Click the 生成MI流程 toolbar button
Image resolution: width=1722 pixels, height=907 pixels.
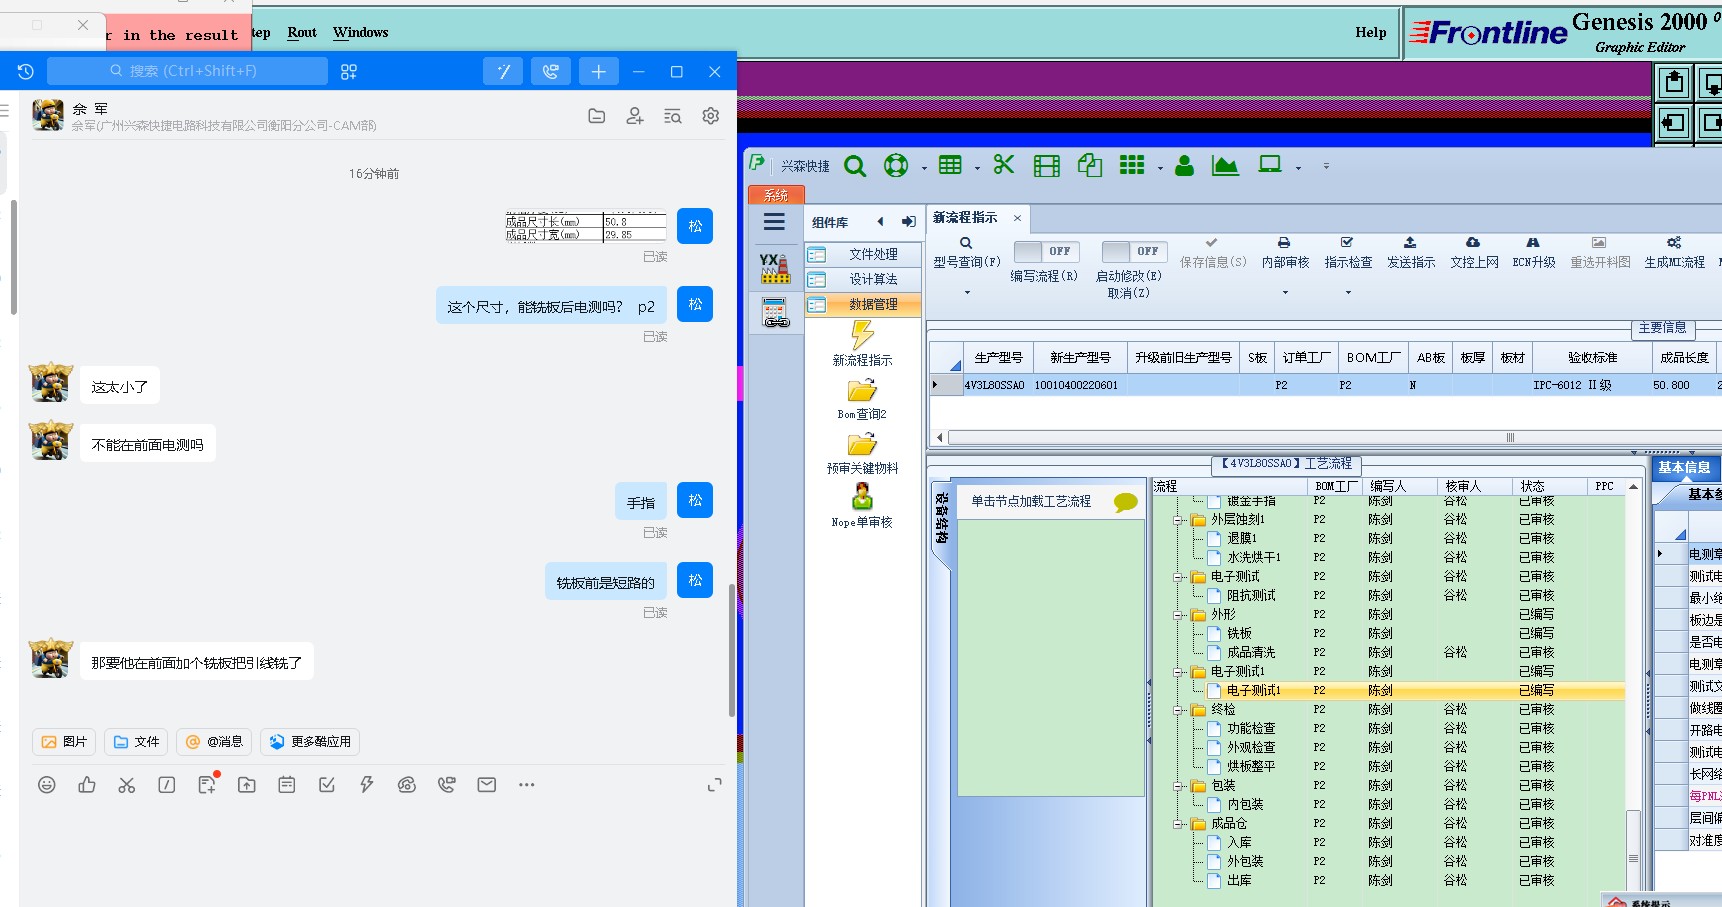click(x=1674, y=254)
